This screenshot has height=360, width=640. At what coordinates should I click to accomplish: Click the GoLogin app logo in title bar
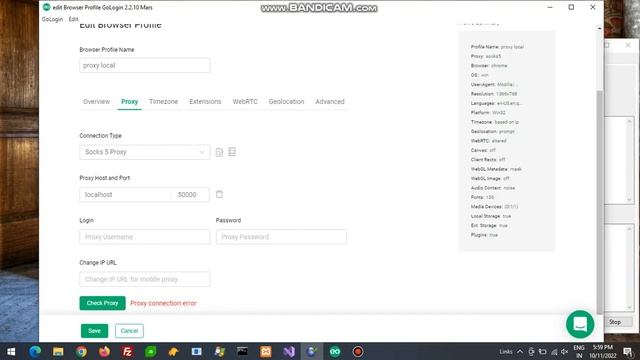[x=47, y=7]
